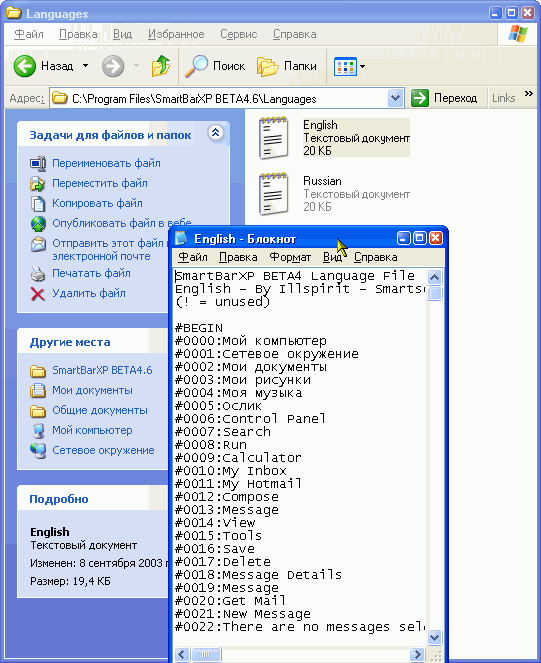Click the globe publish icon
The image size is (541, 663).
38,224
